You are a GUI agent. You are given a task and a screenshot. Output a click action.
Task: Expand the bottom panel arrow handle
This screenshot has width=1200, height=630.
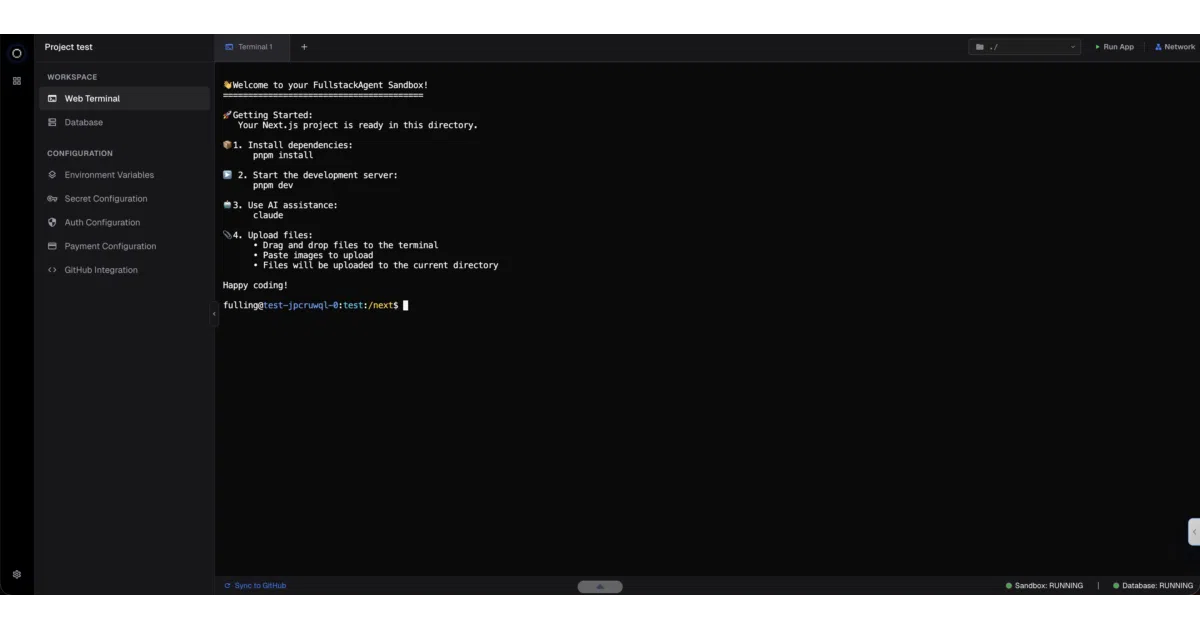point(600,587)
